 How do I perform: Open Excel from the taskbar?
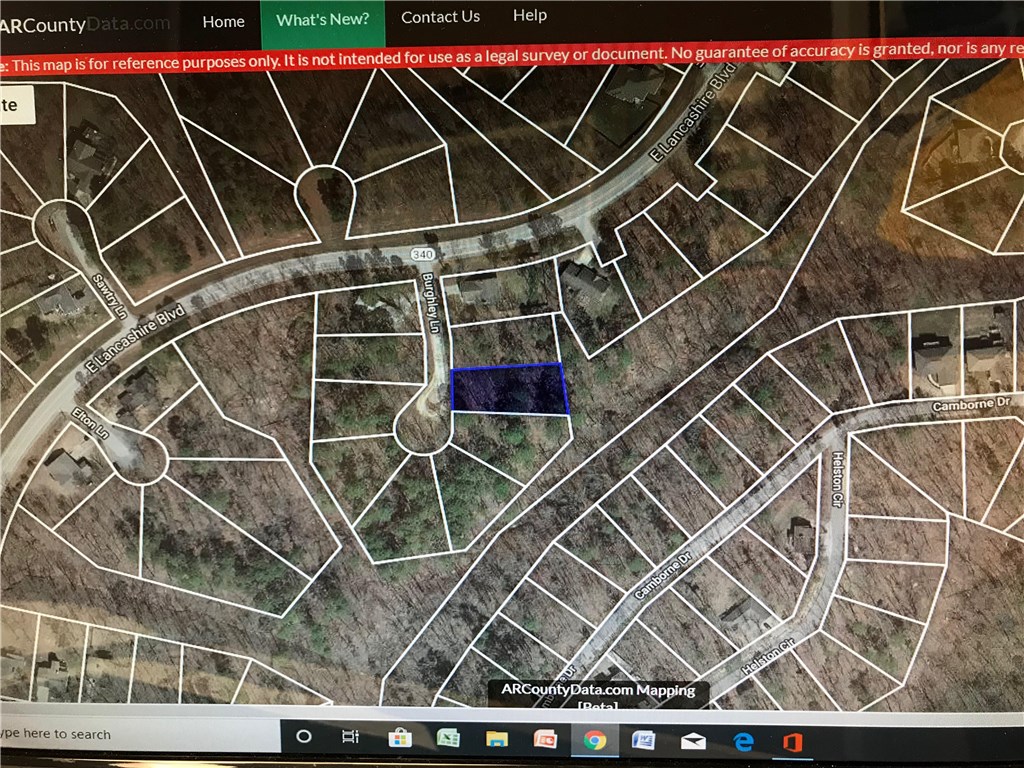[448, 739]
